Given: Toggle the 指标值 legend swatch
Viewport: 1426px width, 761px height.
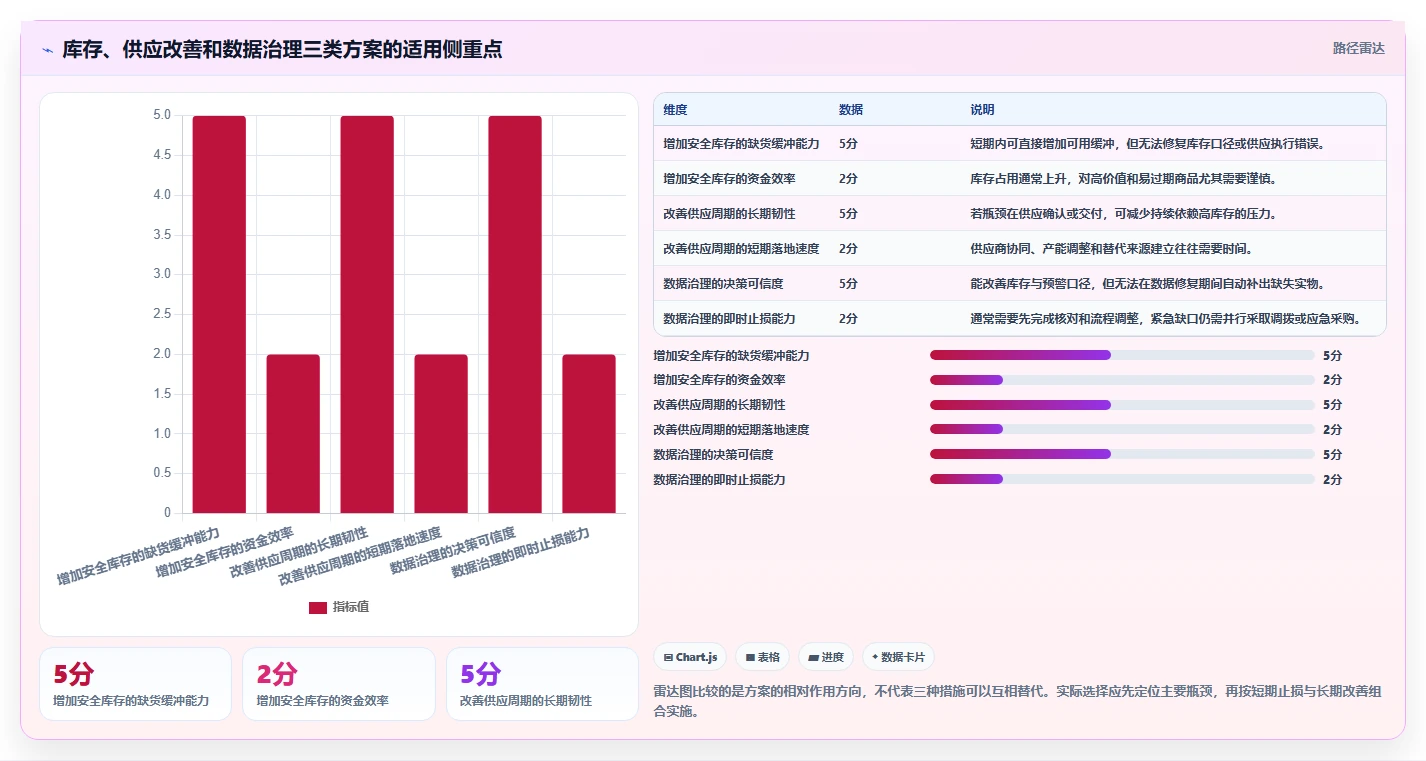Looking at the screenshot, I should coord(317,607).
